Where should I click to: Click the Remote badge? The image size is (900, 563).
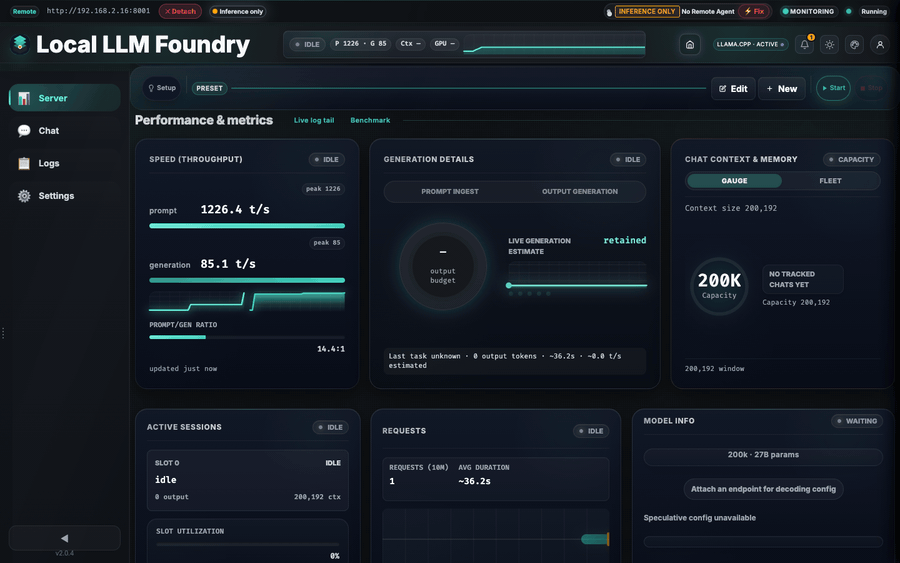[24, 11]
